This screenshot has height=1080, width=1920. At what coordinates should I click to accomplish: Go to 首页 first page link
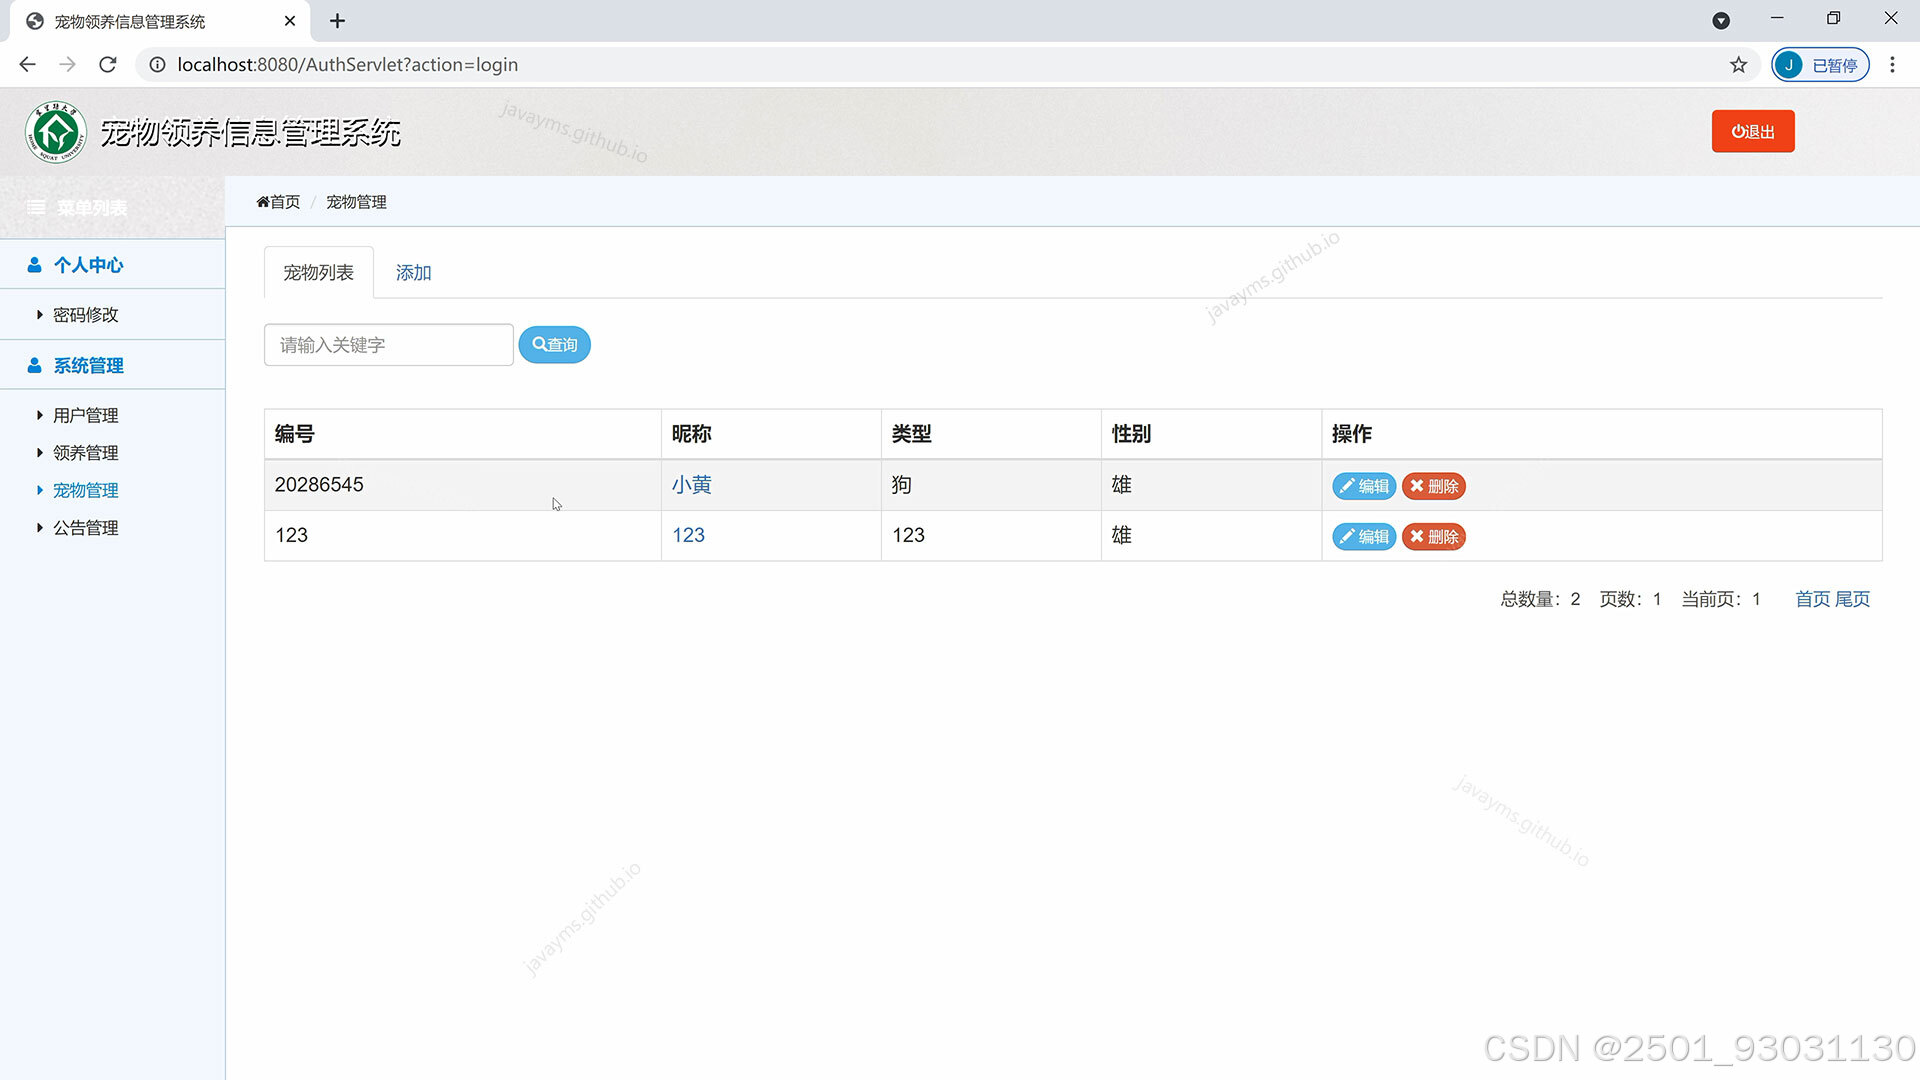(1813, 599)
